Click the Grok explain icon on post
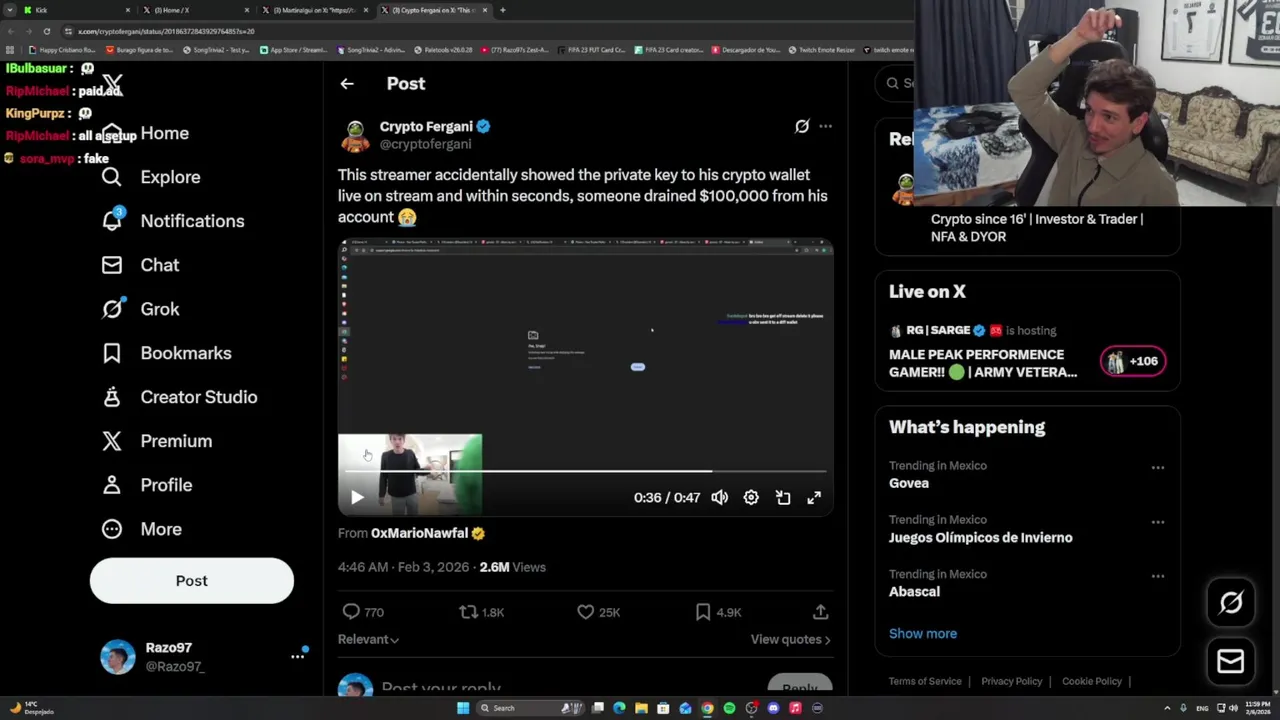 pos(802,126)
